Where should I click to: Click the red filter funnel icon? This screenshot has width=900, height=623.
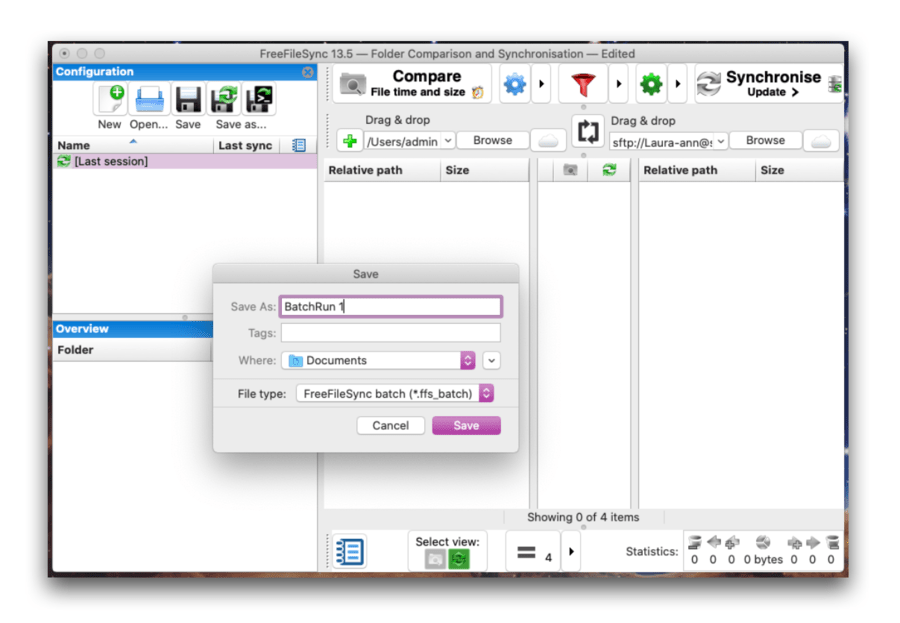pos(583,84)
